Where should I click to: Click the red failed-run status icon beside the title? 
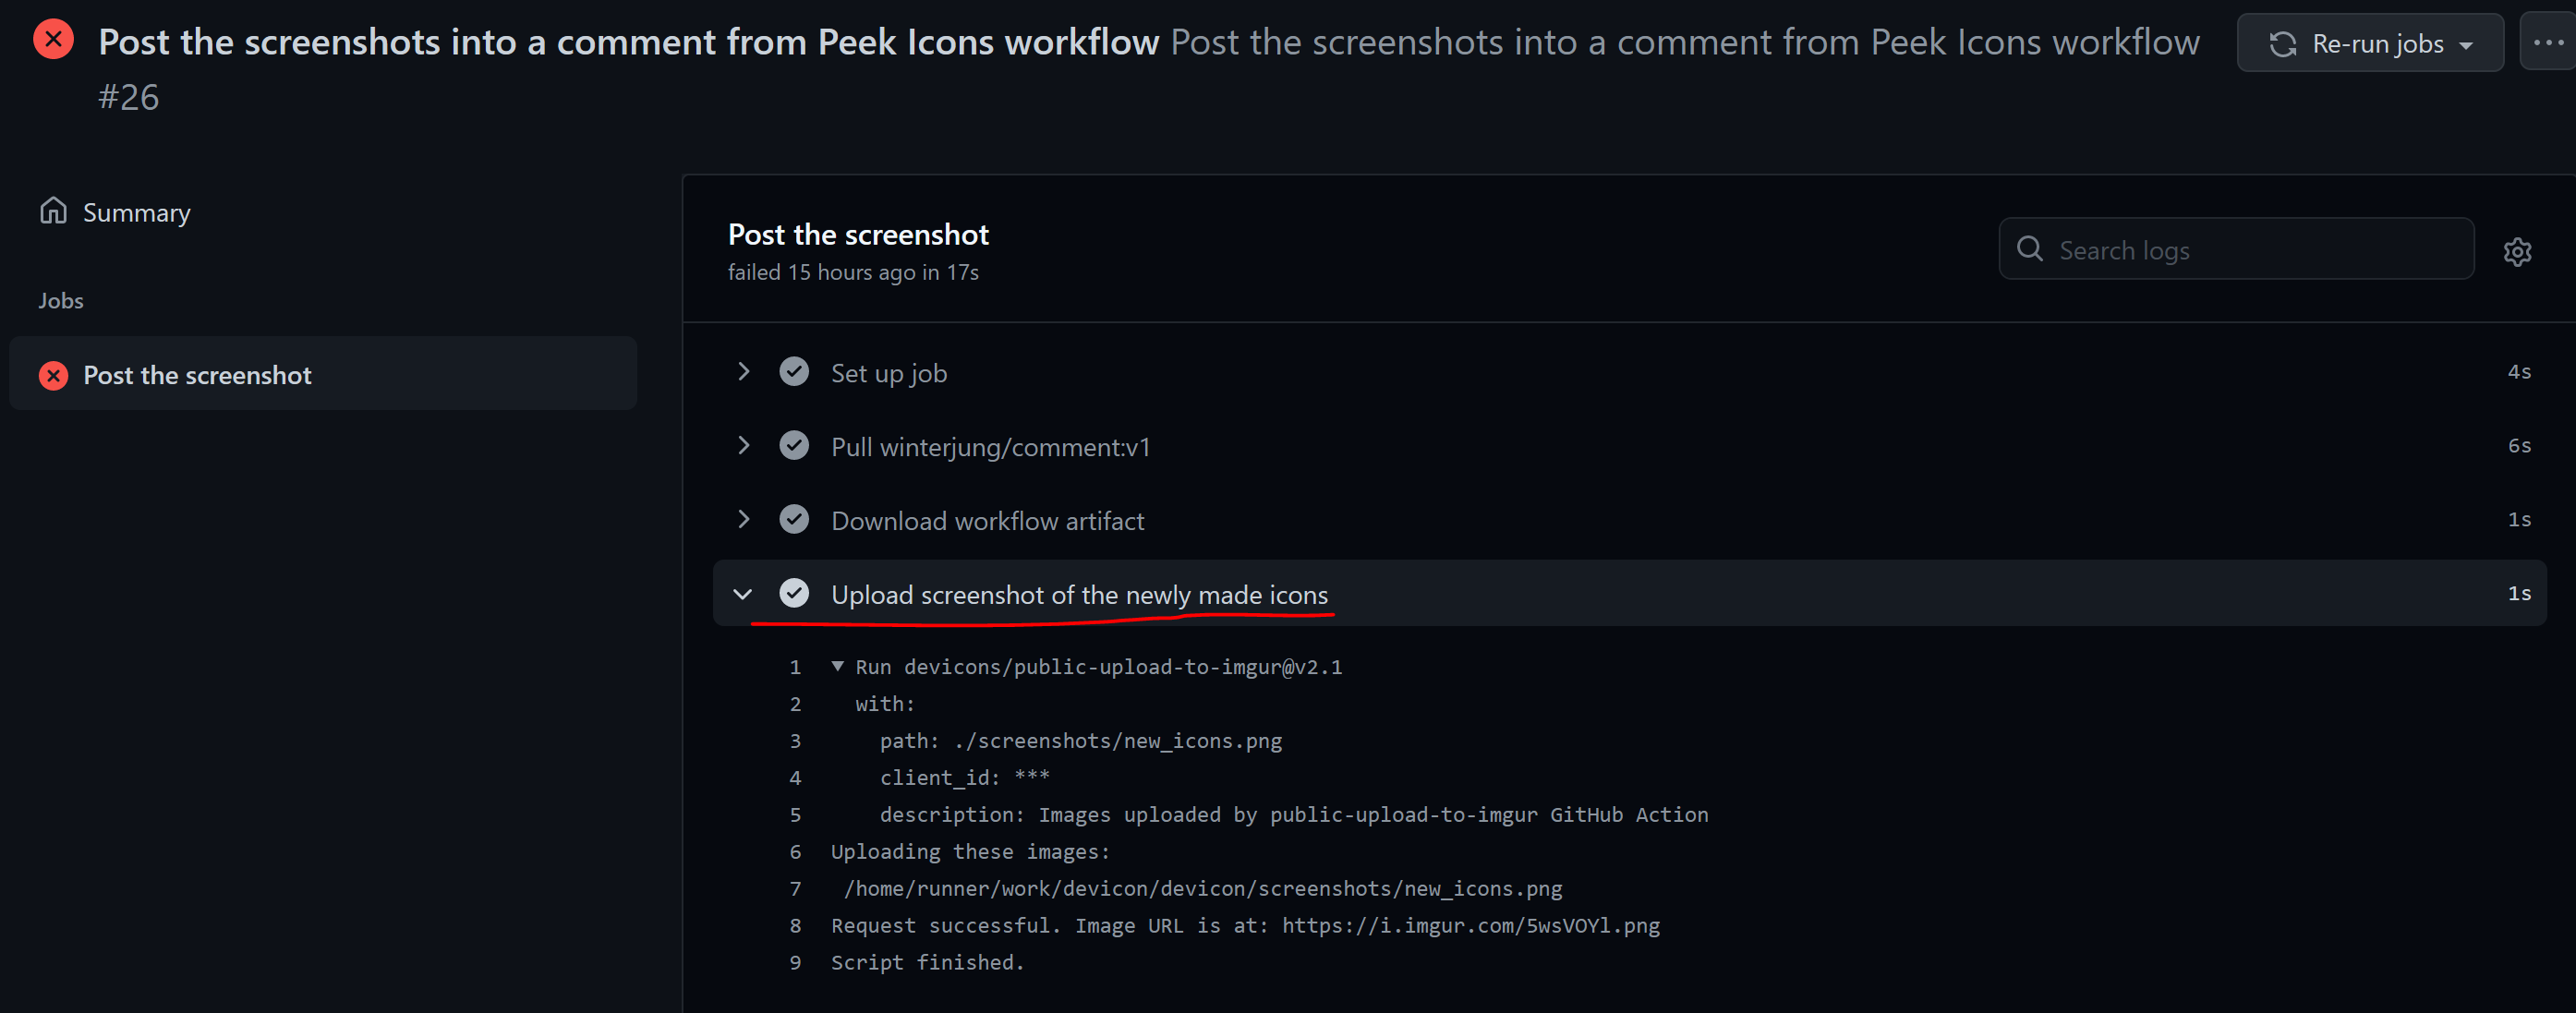click(x=53, y=40)
